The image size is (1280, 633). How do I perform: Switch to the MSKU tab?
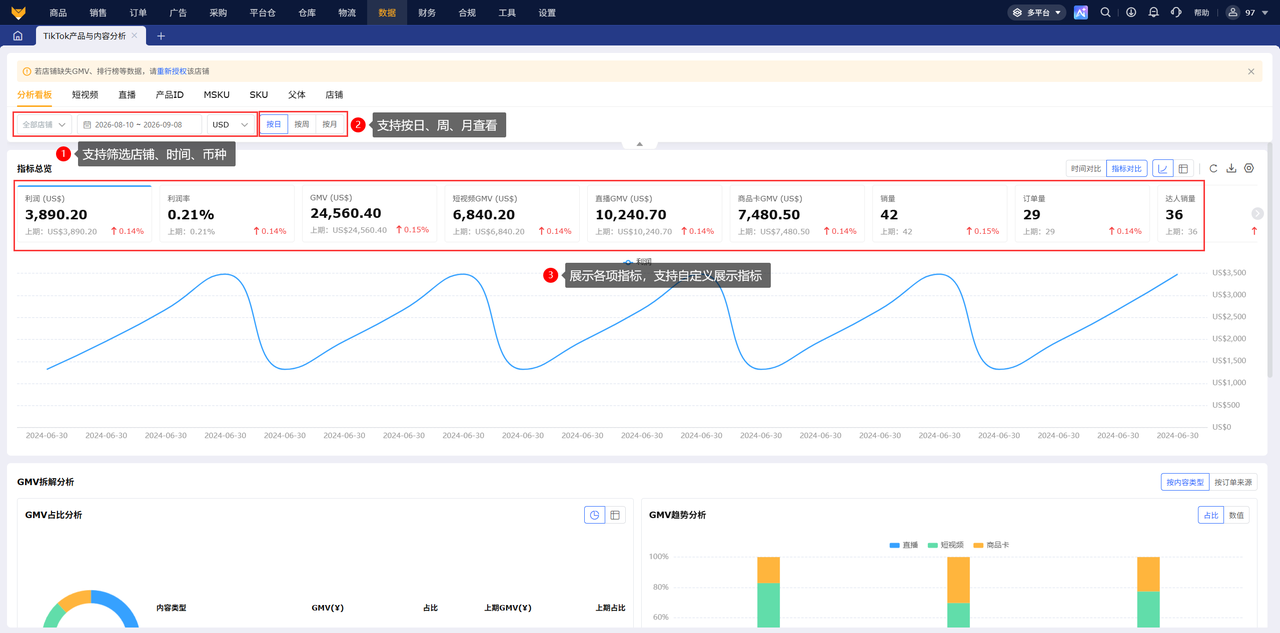click(217, 94)
